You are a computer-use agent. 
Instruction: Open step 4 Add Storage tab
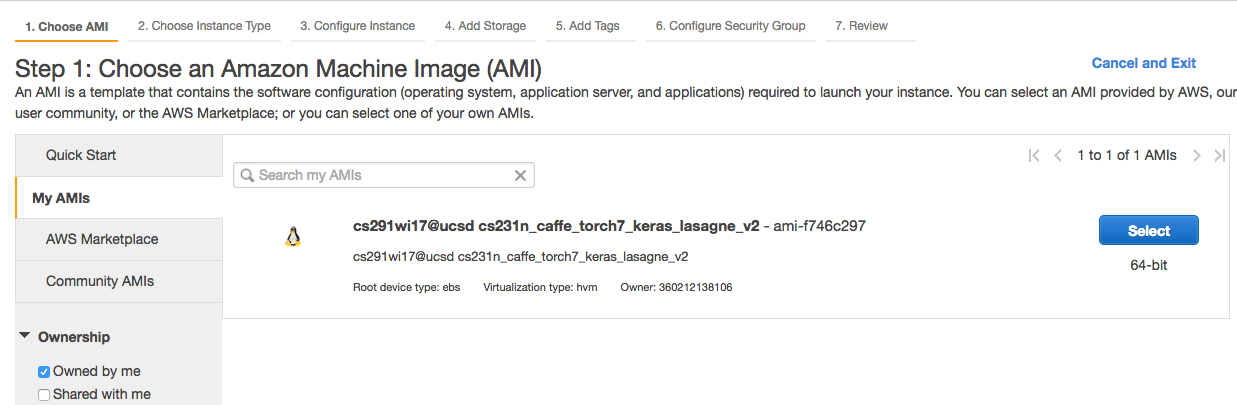pyautogui.click(x=485, y=27)
